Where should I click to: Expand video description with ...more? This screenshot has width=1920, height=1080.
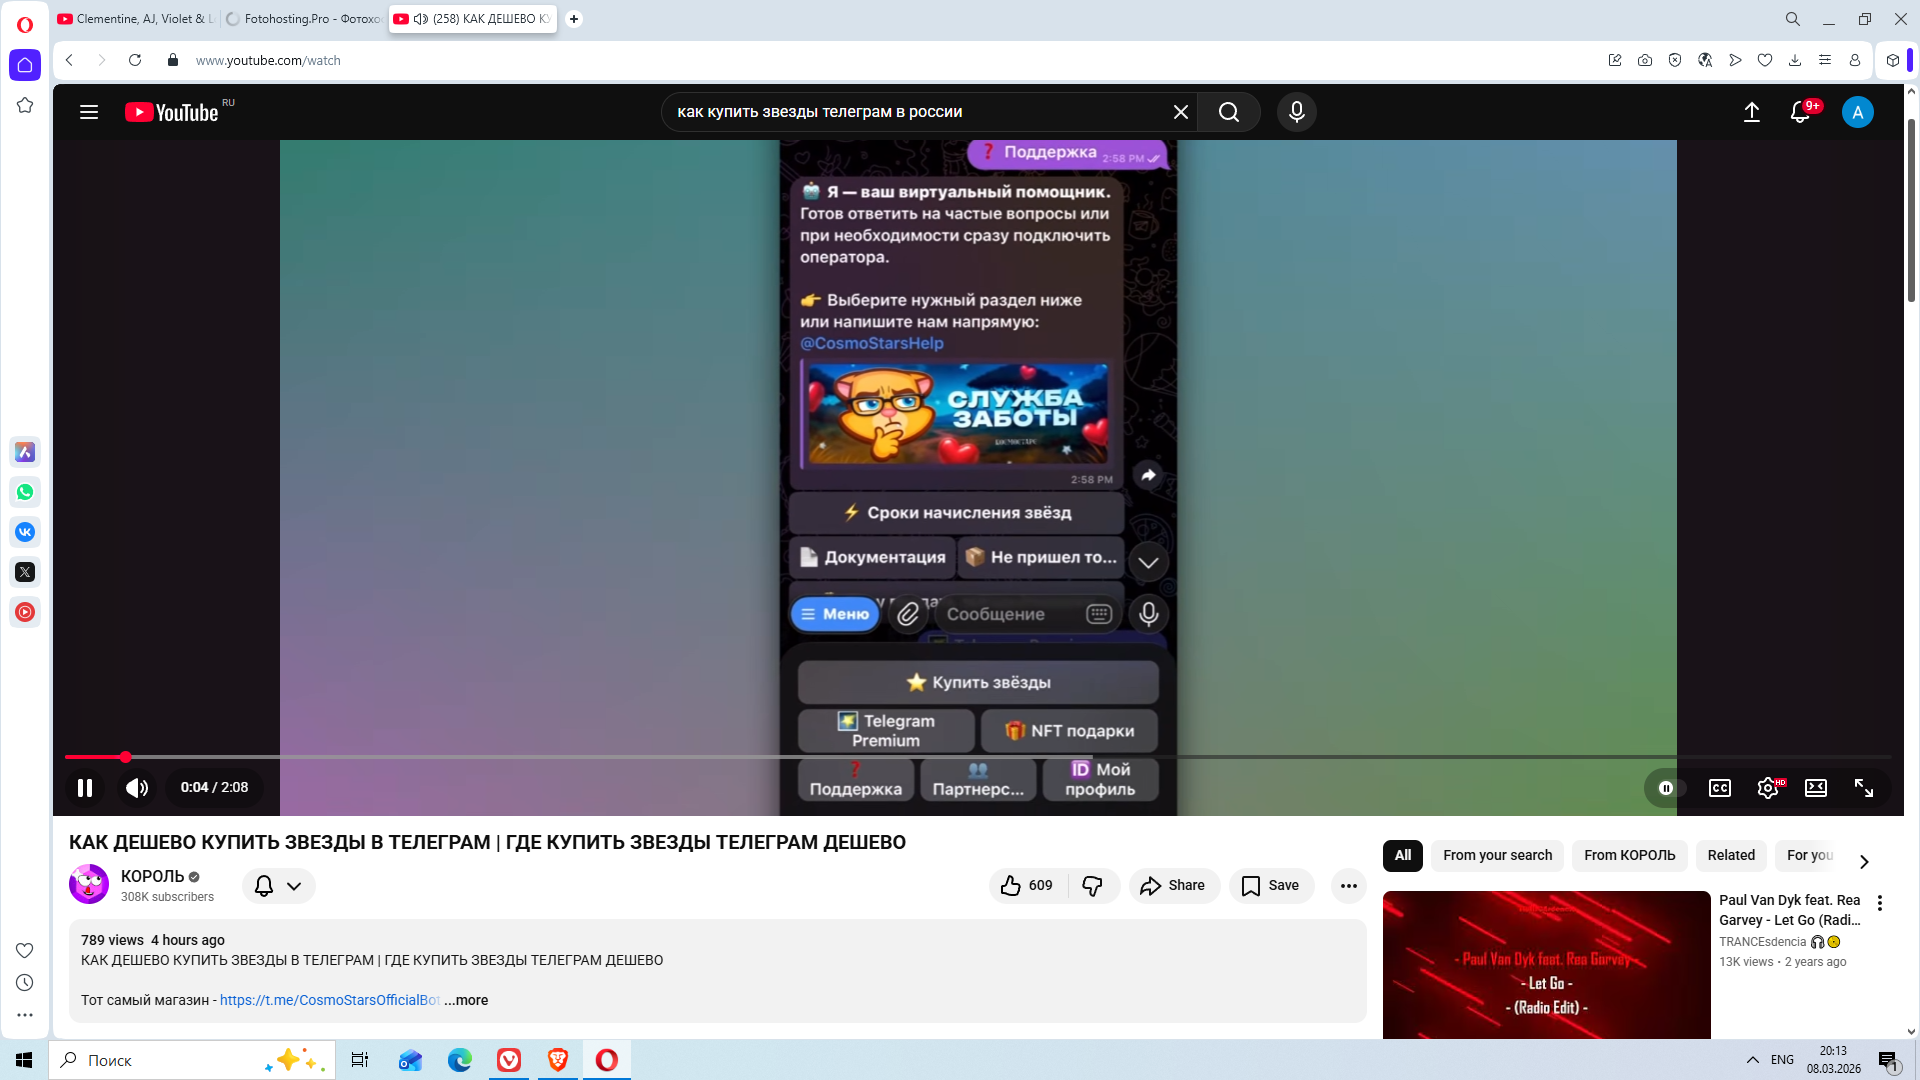pyautogui.click(x=466, y=1000)
